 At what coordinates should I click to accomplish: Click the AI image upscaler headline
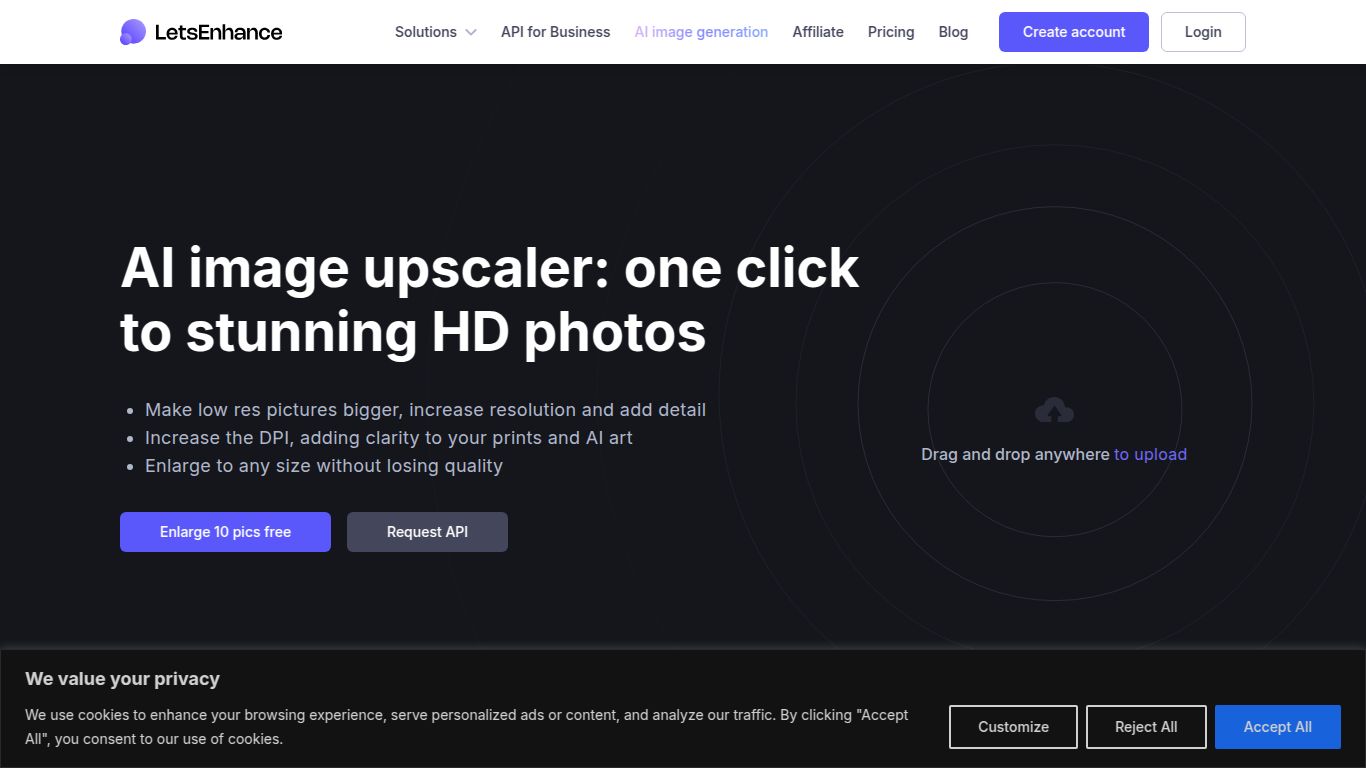point(489,299)
